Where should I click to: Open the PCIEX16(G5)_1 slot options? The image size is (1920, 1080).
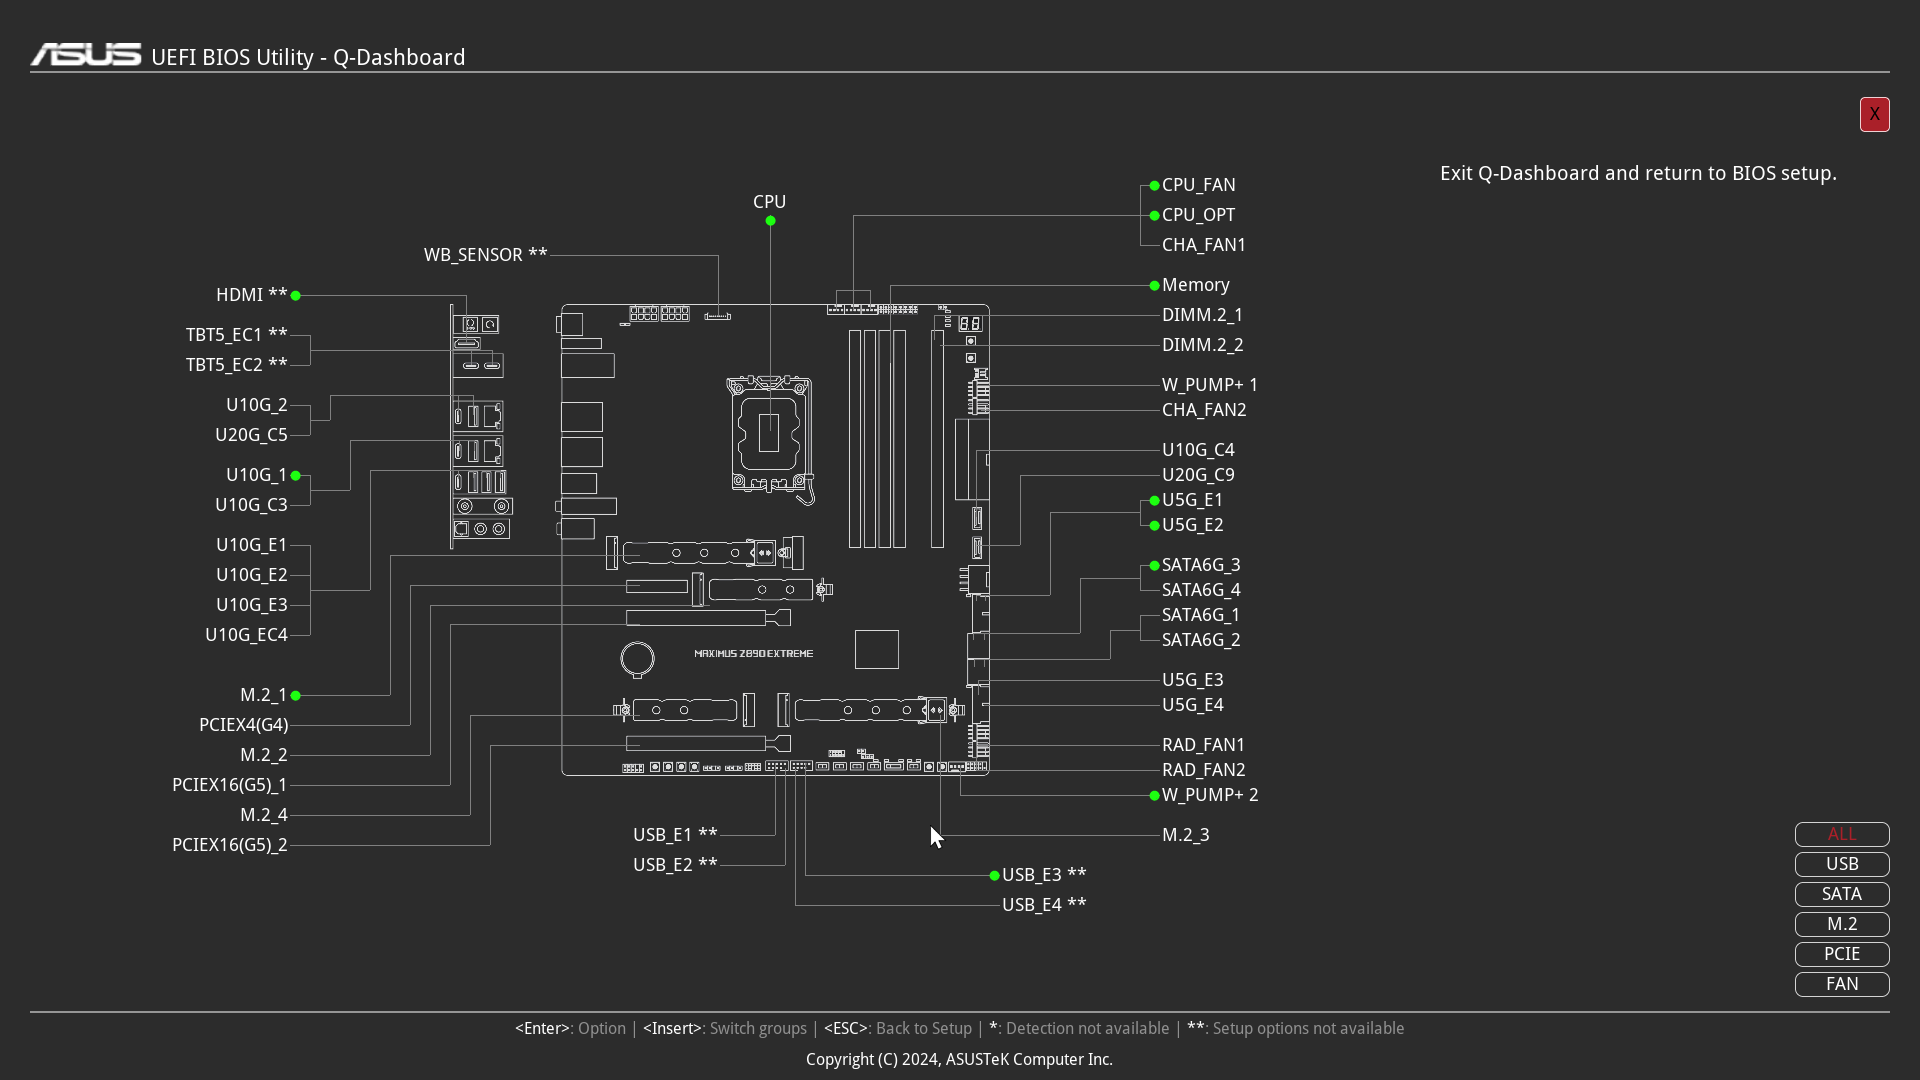[x=229, y=785]
